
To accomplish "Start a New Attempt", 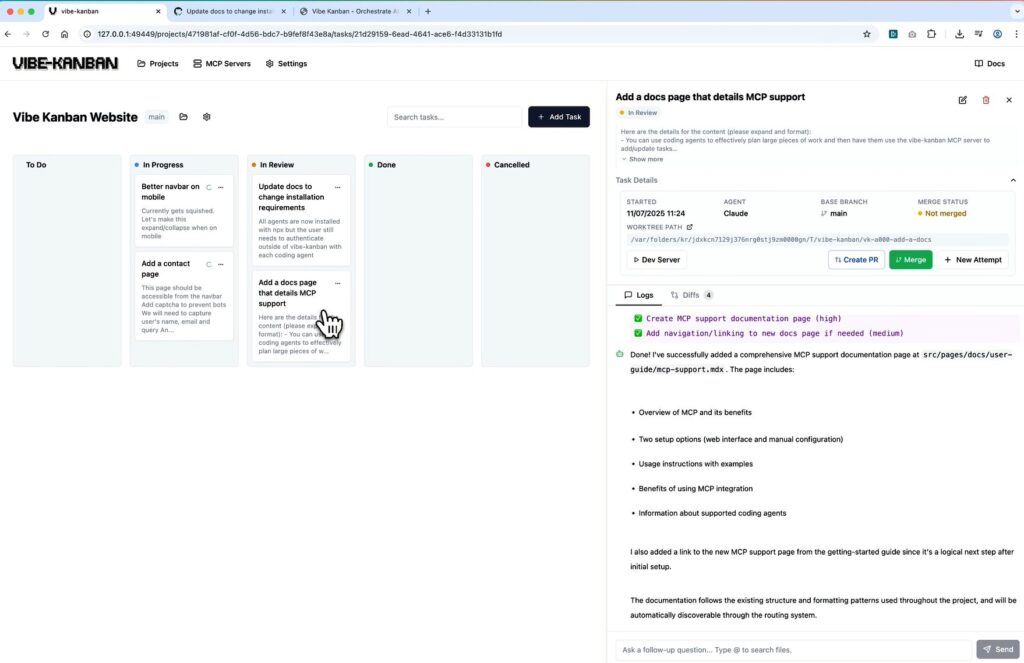I will [973, 260].
